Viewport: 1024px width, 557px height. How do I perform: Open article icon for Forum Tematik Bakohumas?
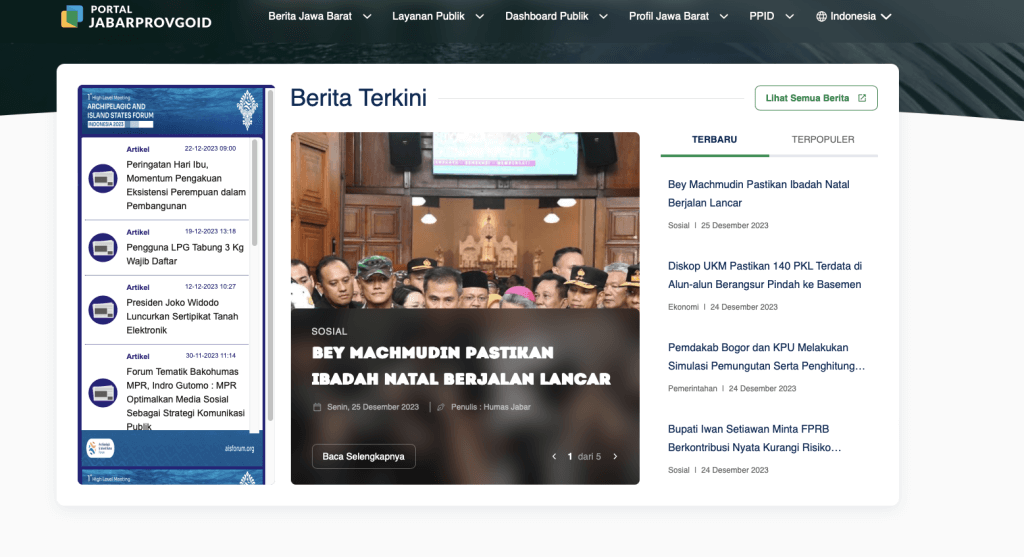coord(103,393)
